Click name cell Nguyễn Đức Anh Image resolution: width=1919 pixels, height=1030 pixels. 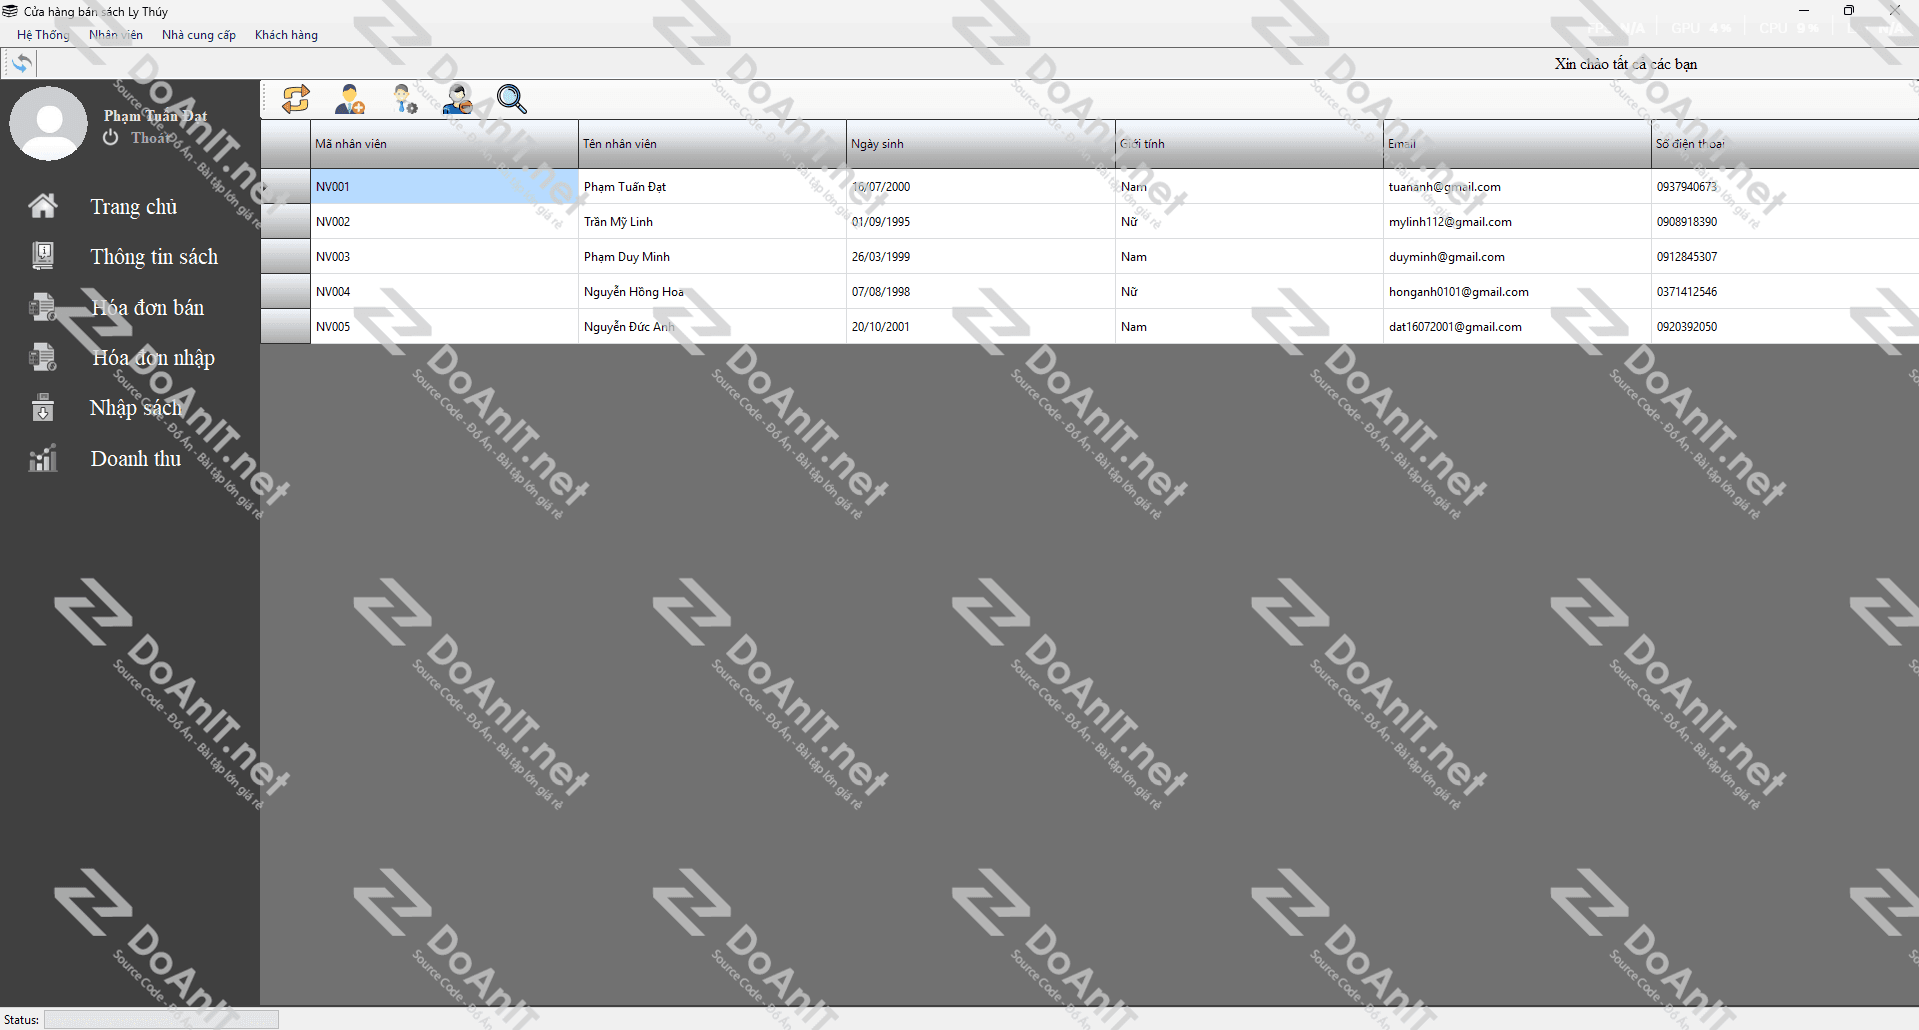click(x=712, y=327)
